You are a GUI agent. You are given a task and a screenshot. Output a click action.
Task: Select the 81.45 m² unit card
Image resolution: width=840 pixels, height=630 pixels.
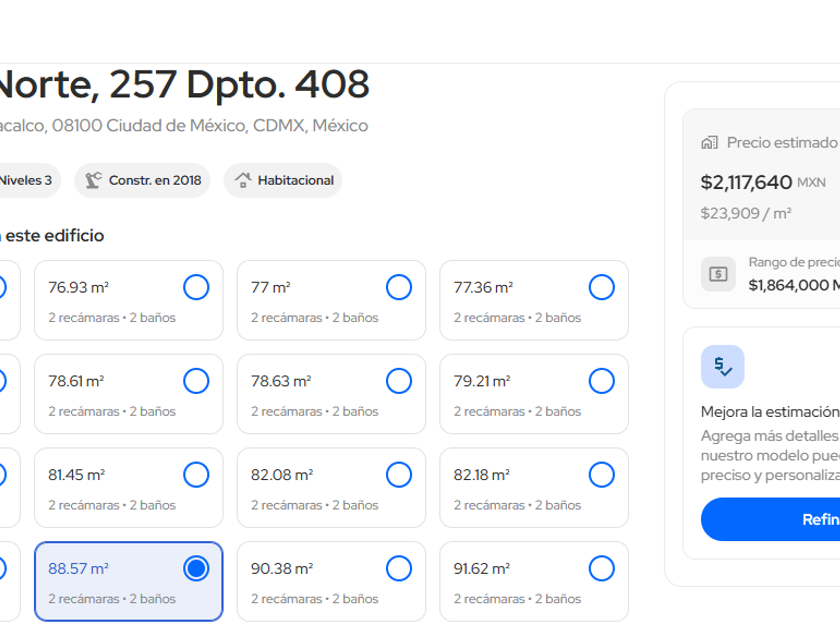128,488
